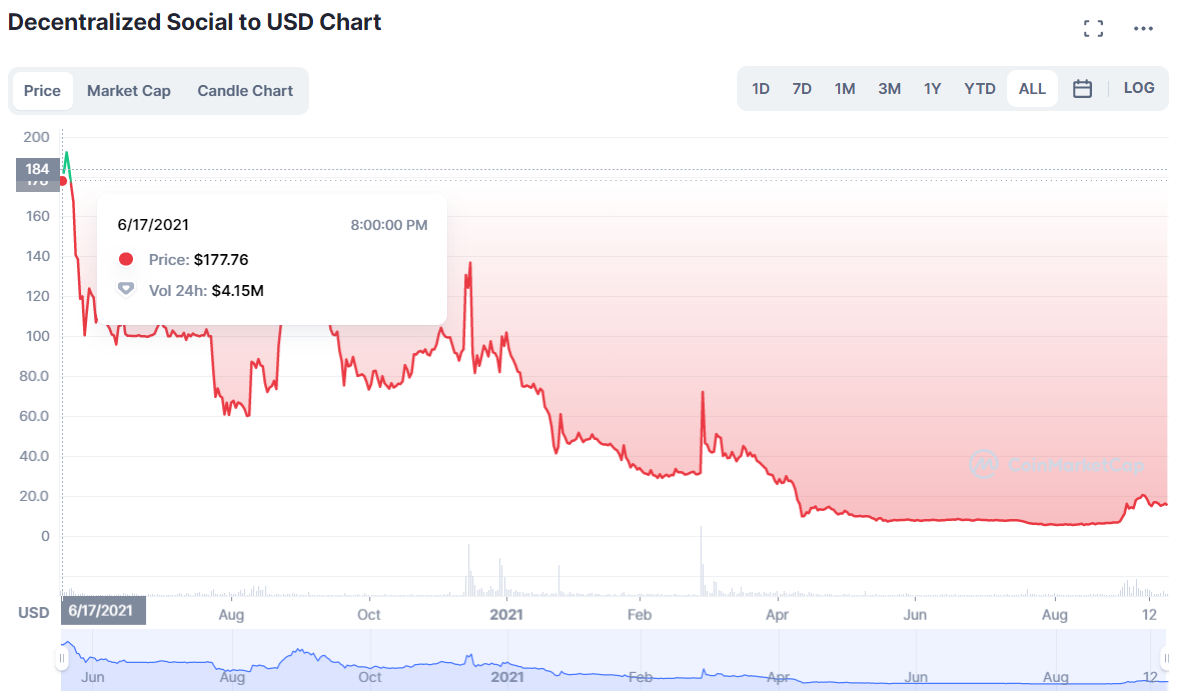
Task: Click right handle of range navigator
Action: [1166, 659]
